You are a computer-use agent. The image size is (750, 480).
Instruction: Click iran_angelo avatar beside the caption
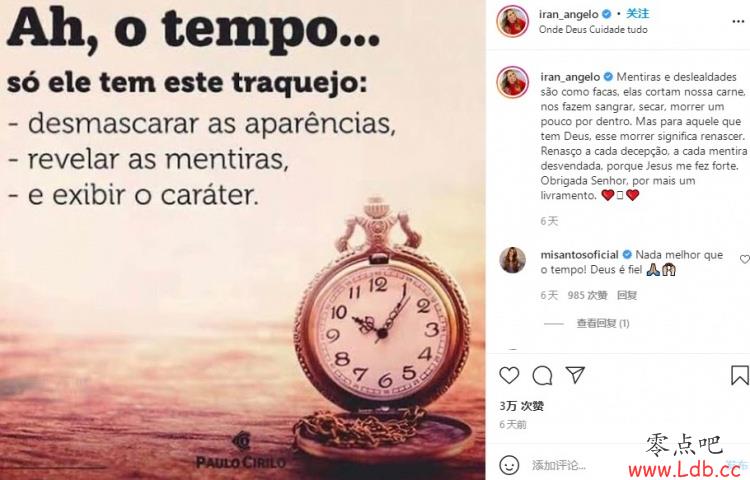(512, 82)
